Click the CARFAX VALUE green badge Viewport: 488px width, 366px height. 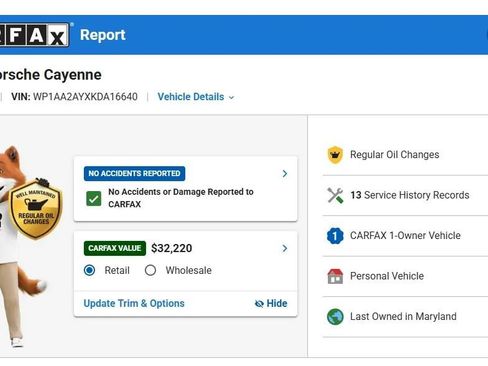coord(115,248)
